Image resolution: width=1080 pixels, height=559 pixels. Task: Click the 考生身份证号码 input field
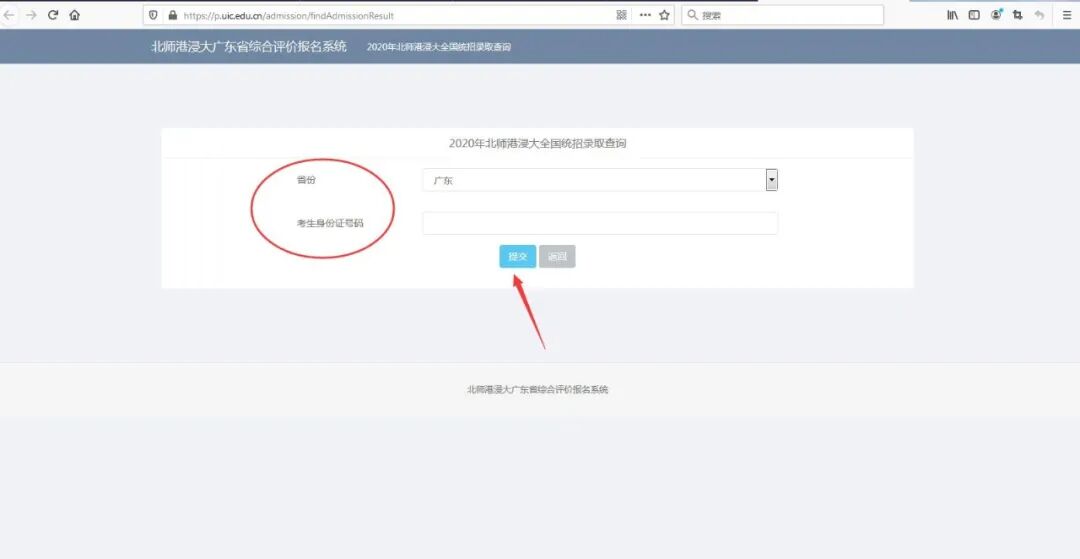click(600, 223)
